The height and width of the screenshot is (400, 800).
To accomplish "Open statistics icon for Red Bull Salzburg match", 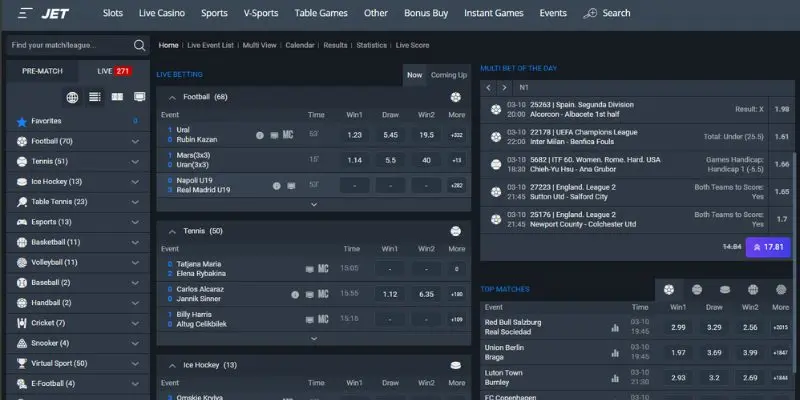I will click(x=615, y=328).
